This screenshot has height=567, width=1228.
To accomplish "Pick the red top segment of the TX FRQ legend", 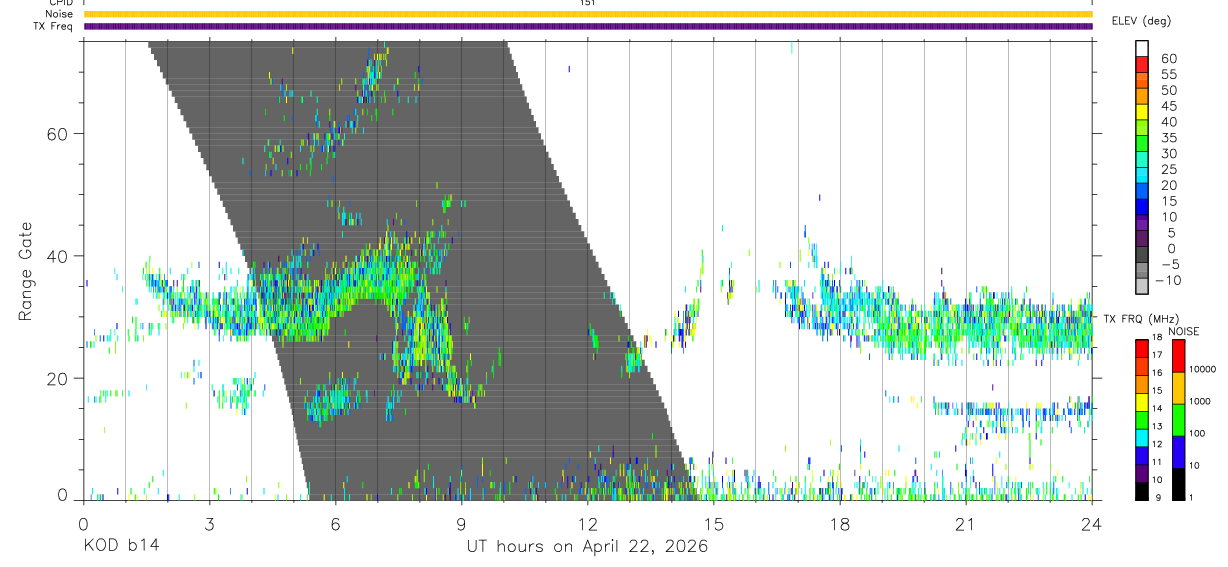I will click(x=1142, y=349).
